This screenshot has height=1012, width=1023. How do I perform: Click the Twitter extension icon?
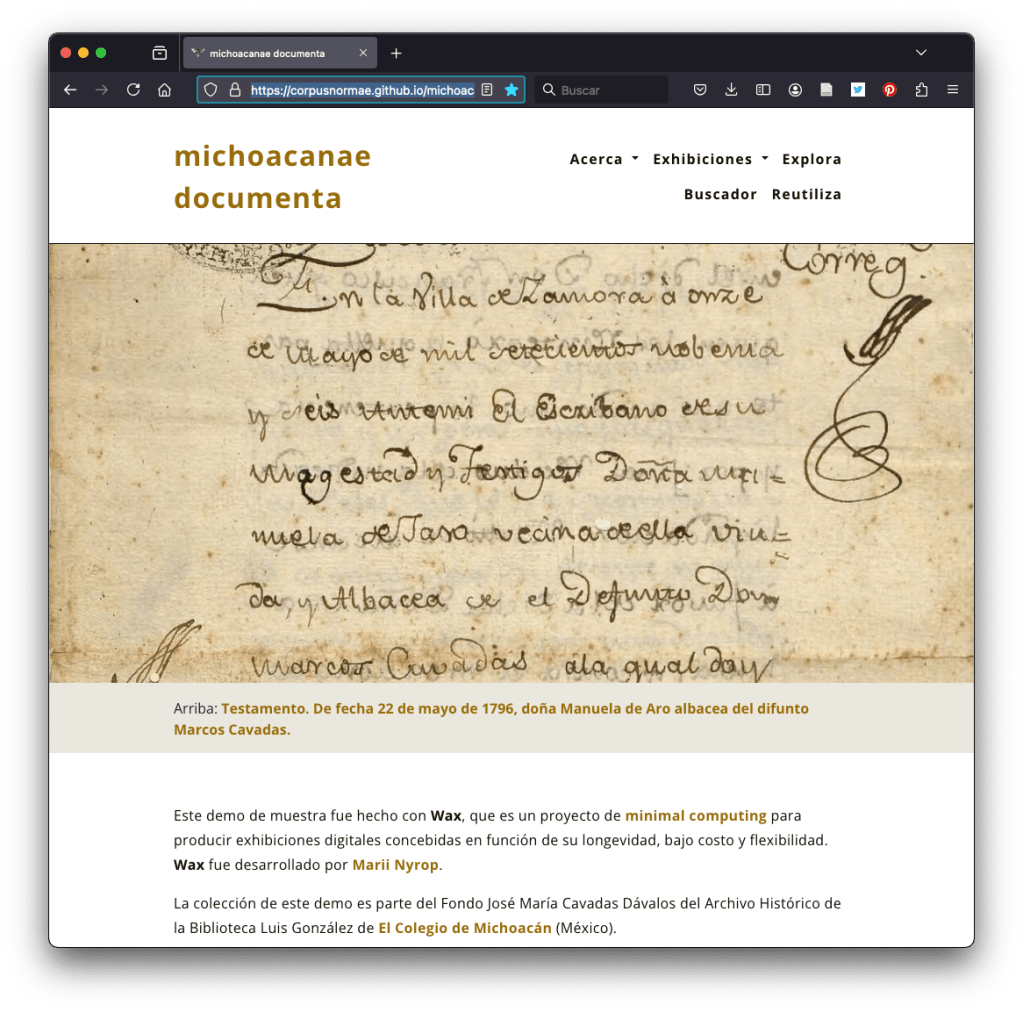click(x=858, y=90)
